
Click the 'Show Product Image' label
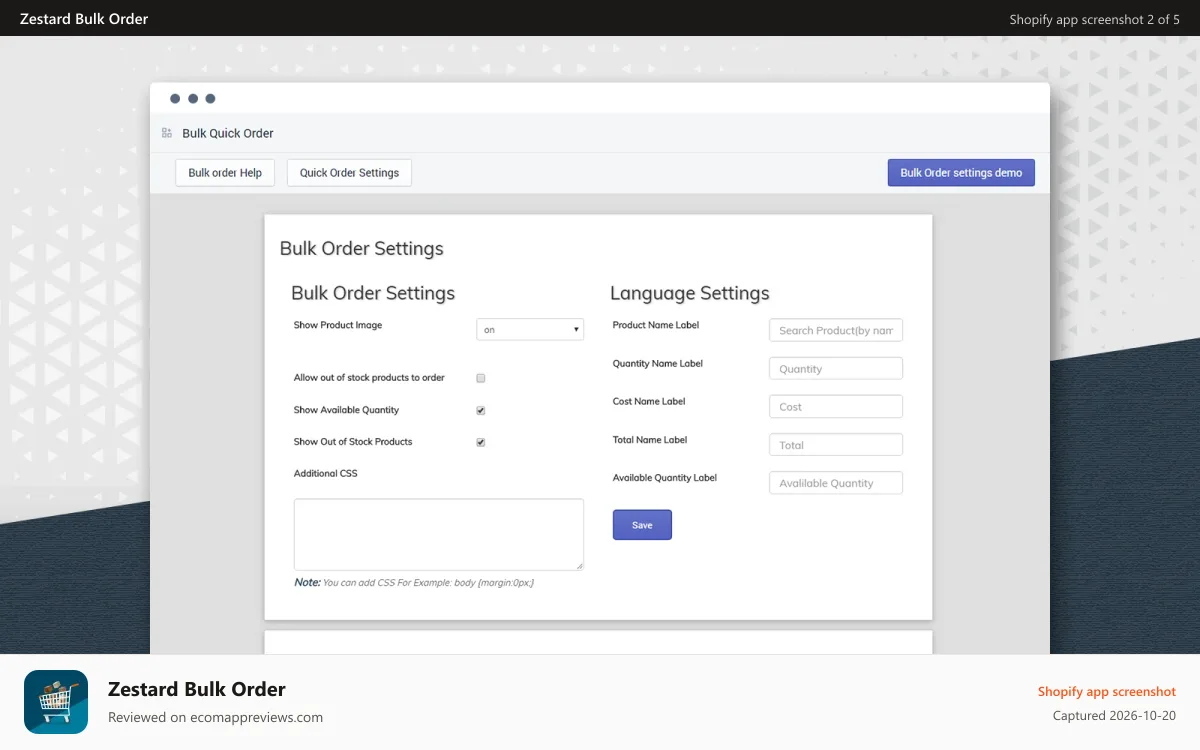coord(338,325)
